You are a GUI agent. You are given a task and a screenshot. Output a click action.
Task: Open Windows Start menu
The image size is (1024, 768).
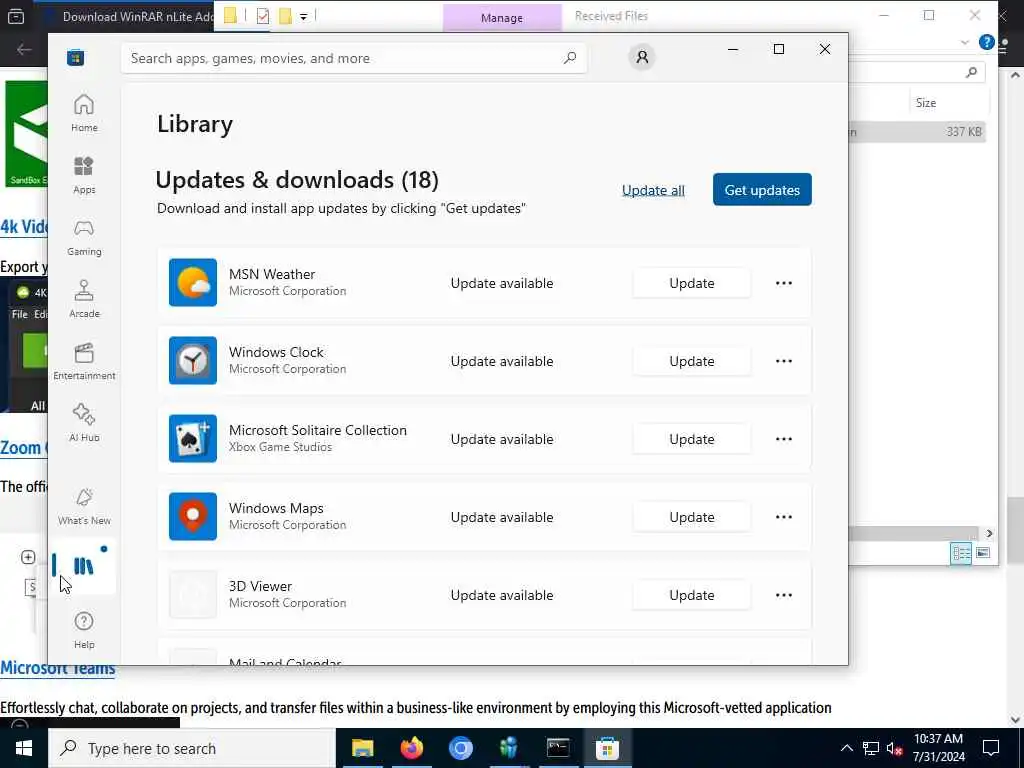tap(24, 748)
